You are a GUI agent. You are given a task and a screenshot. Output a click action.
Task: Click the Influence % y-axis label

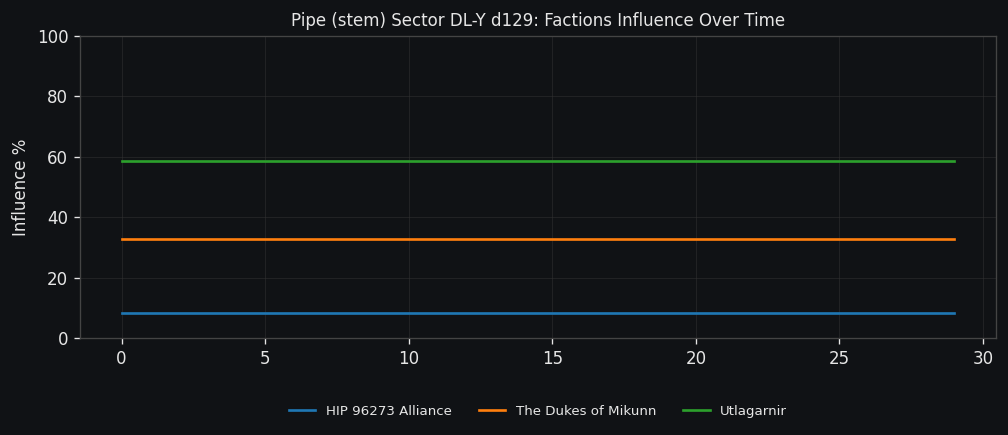20,187
